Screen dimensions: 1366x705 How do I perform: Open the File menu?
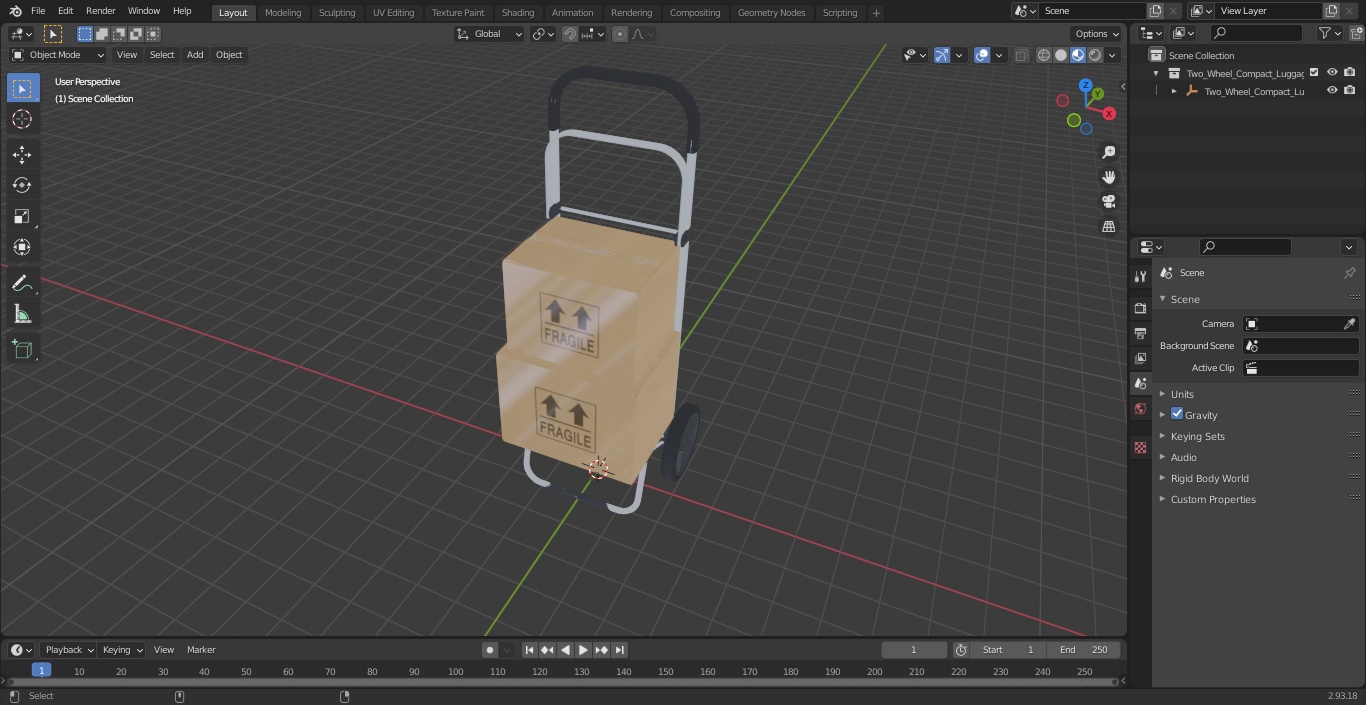(38, 11)
